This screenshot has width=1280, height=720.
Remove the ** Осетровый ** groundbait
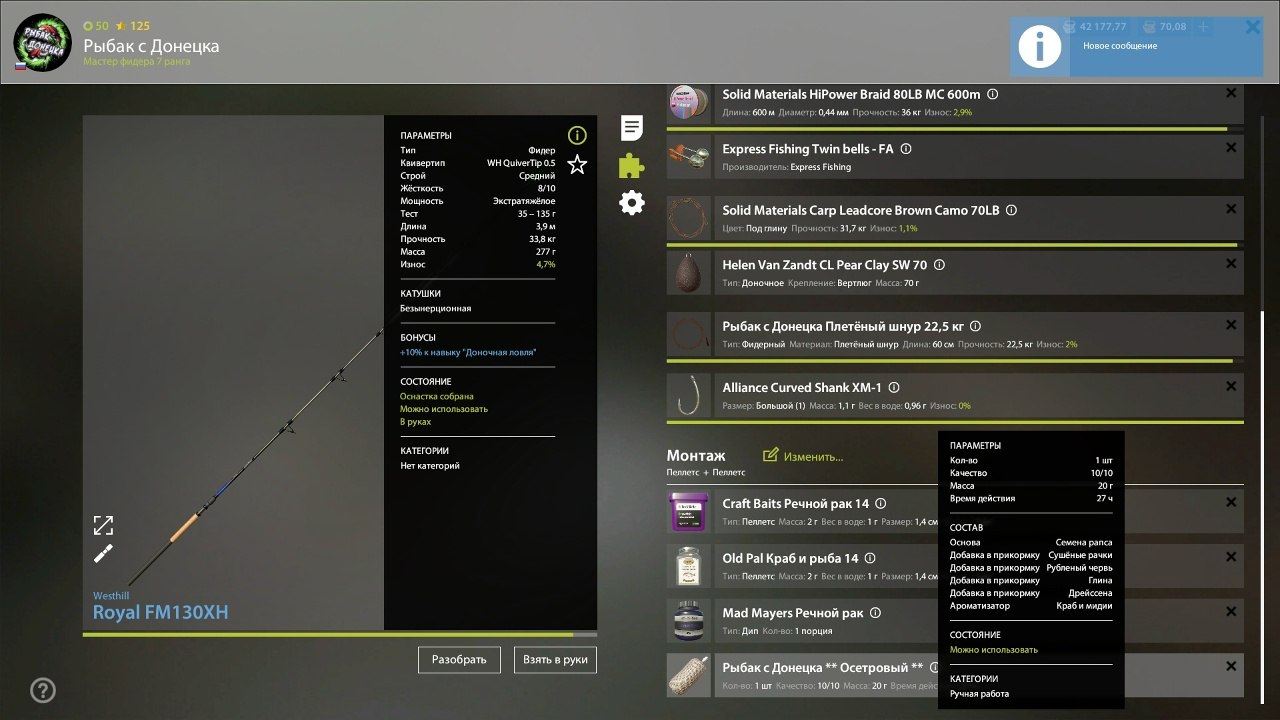[x=1231, y=667]
